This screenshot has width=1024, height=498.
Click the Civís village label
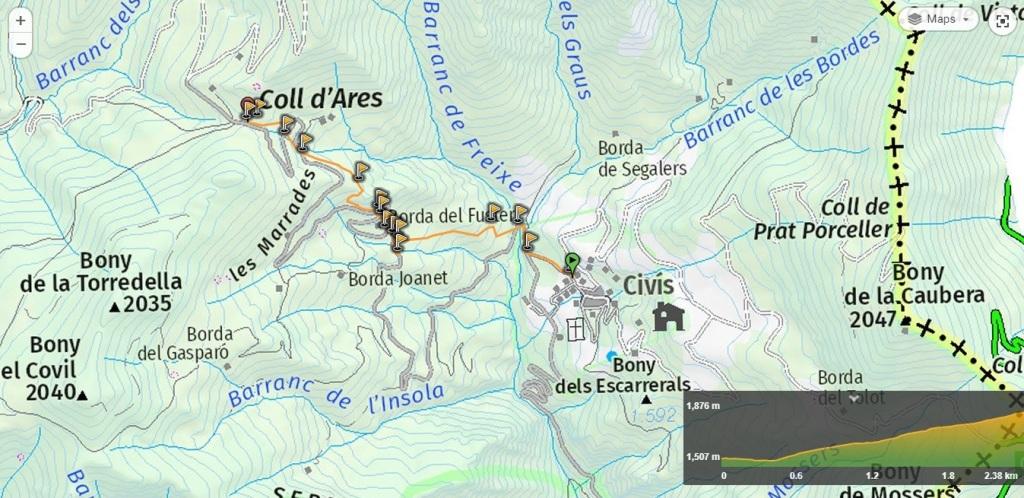[648, 285]
